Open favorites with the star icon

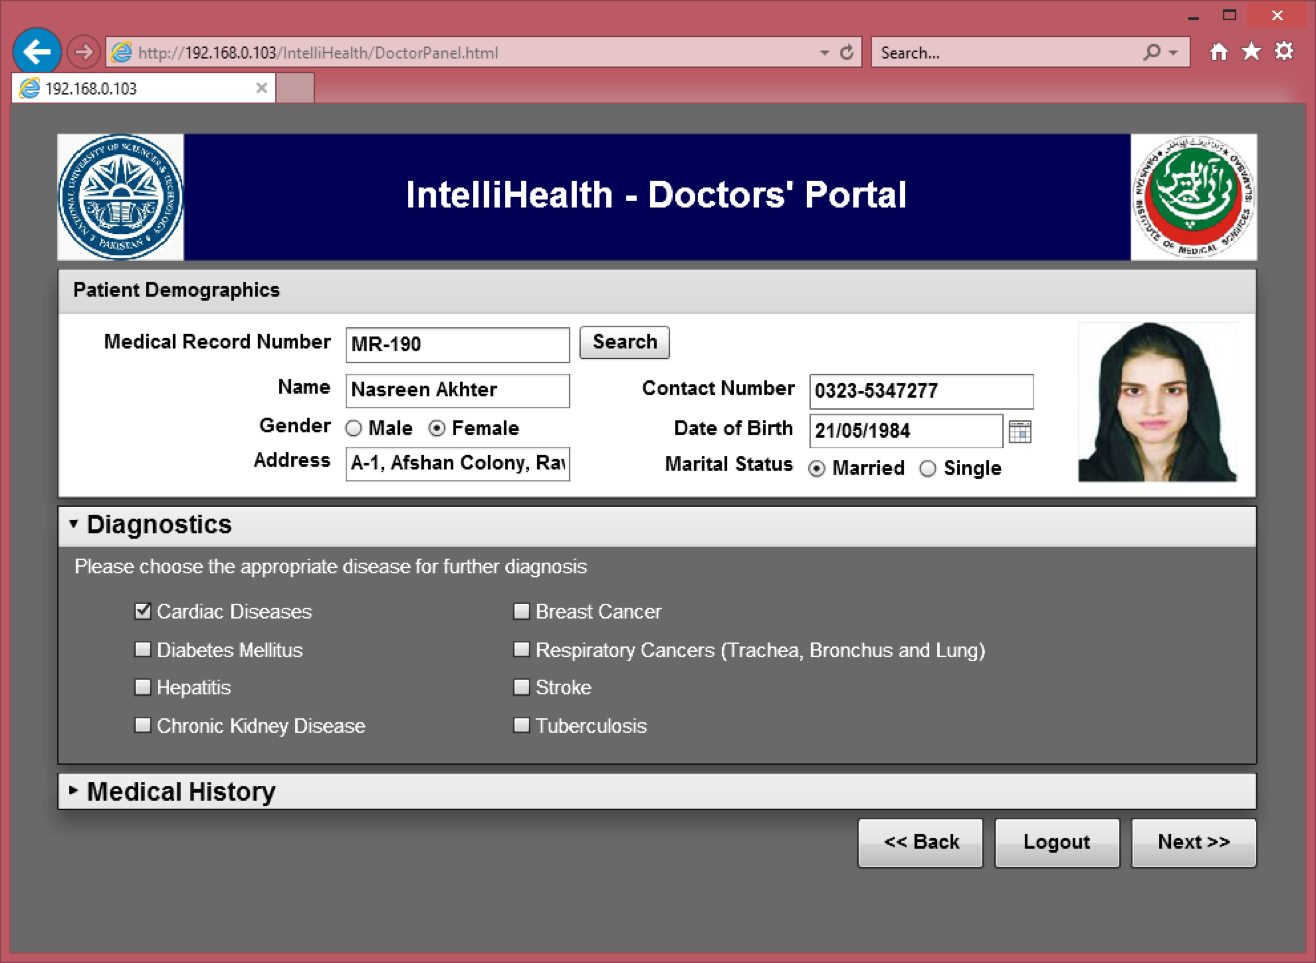(1251, 52)
